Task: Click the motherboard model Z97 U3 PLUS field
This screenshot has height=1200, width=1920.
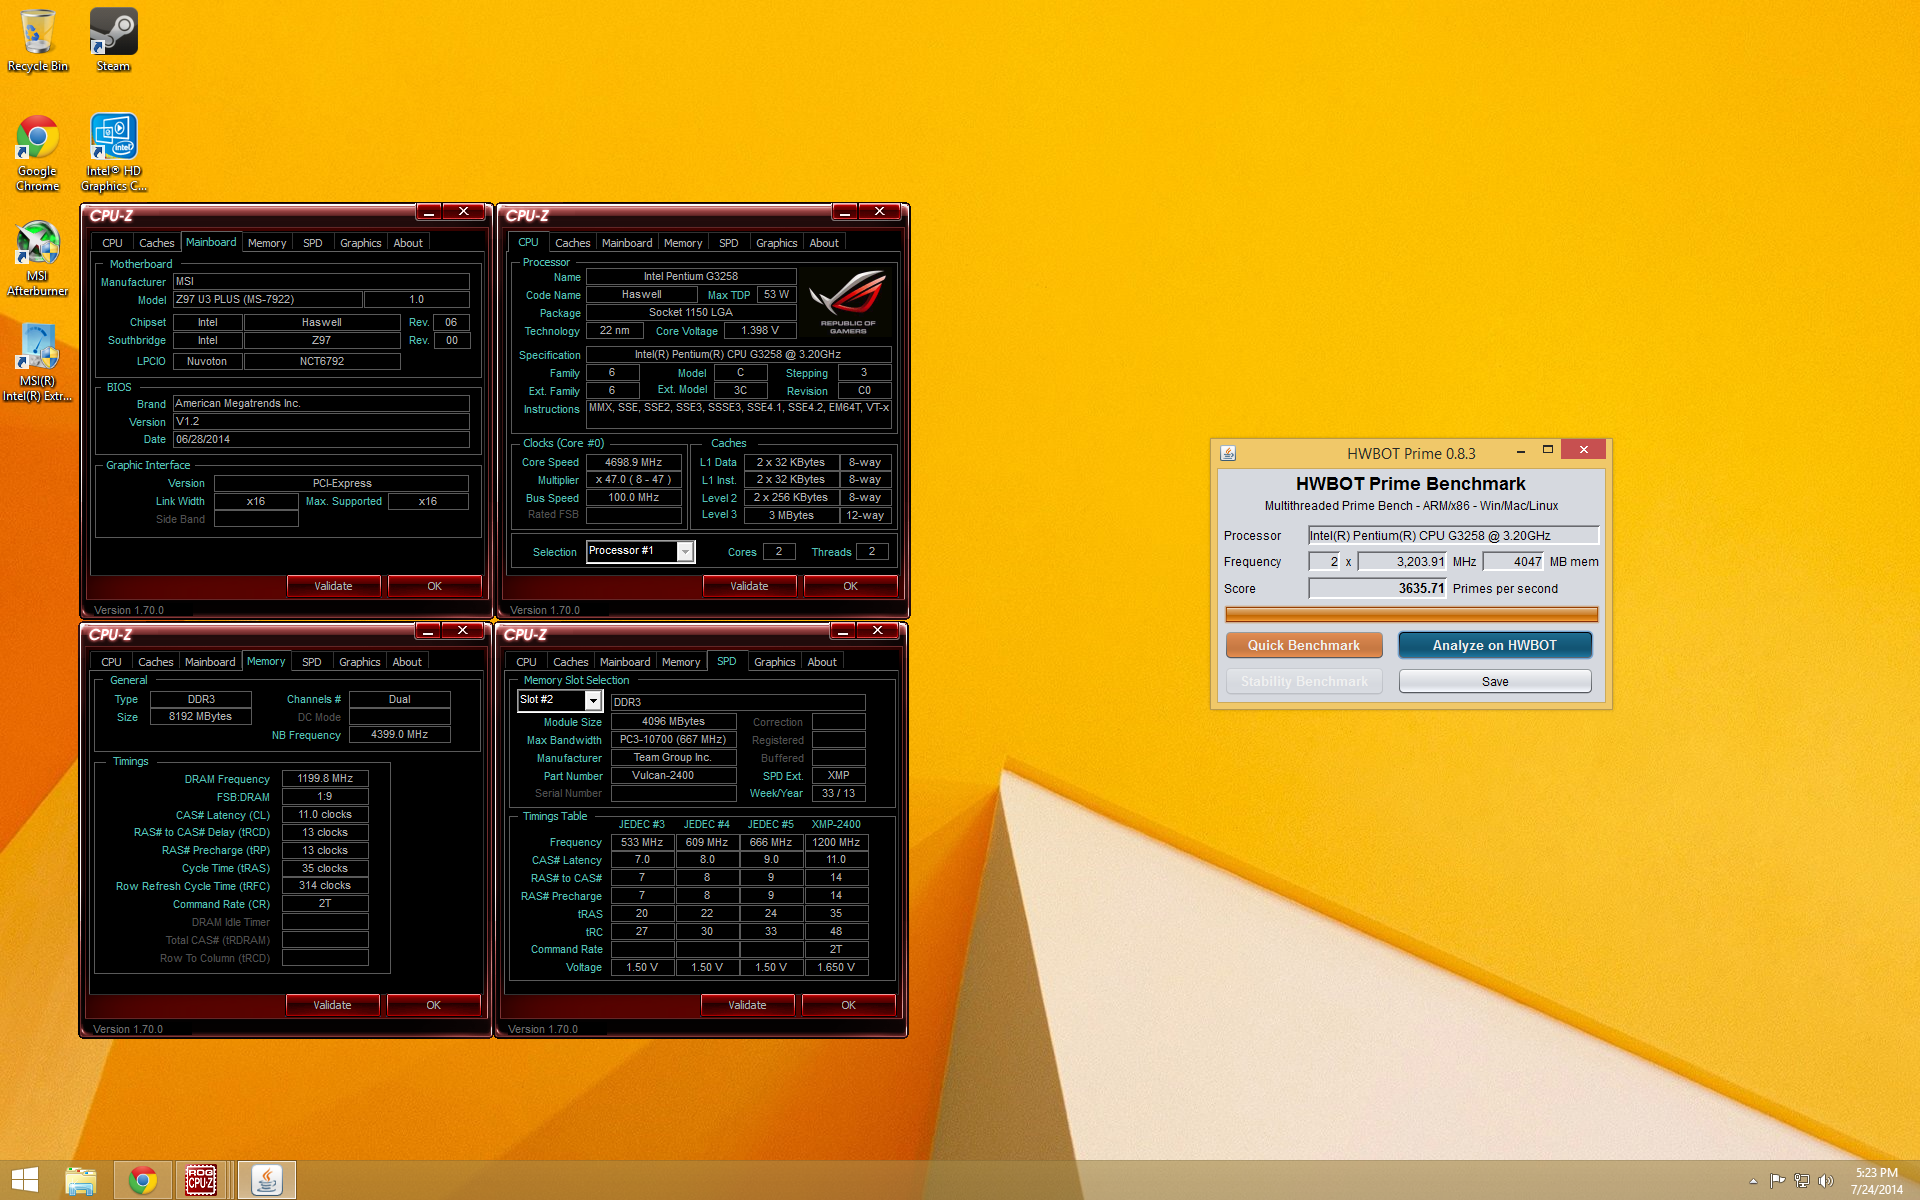Action: (267, 299)
